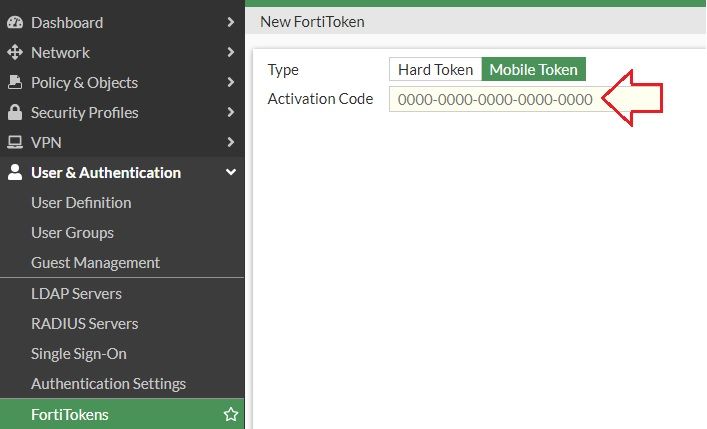The width and height of the screenshot is (707, 429).
Task: Collapse the User & Authentication section chevron
Action: click(x=231, y=172)
